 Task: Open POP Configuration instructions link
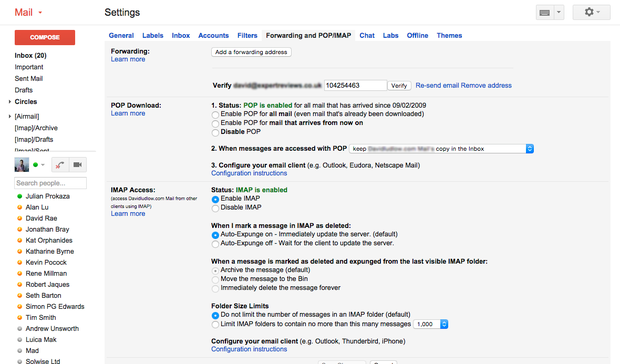249,174
